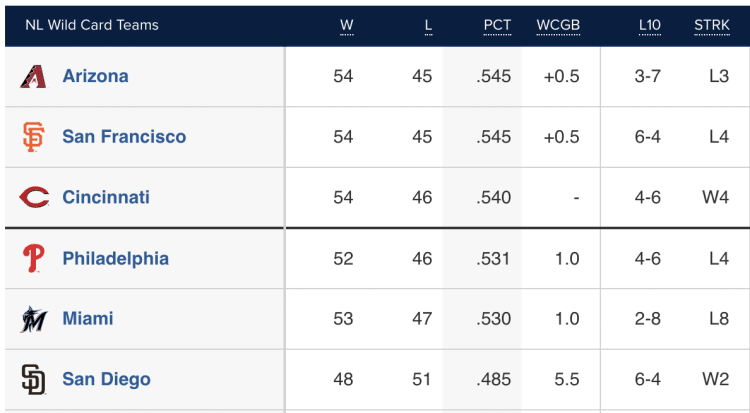Click the Cincinnati Reds logo
This screenshot has height=413, width=750.
click(x=34, y=197)
